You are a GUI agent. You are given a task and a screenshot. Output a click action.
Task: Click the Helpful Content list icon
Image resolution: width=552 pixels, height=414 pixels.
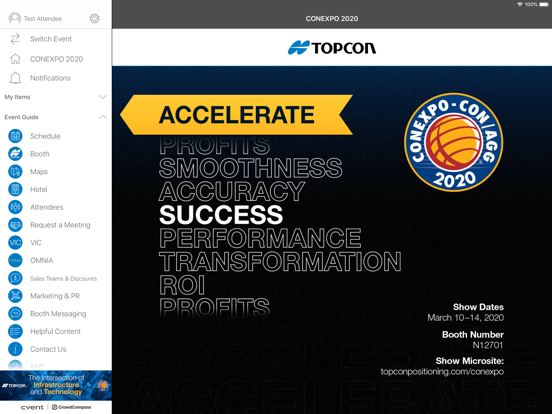coord(15,331)
